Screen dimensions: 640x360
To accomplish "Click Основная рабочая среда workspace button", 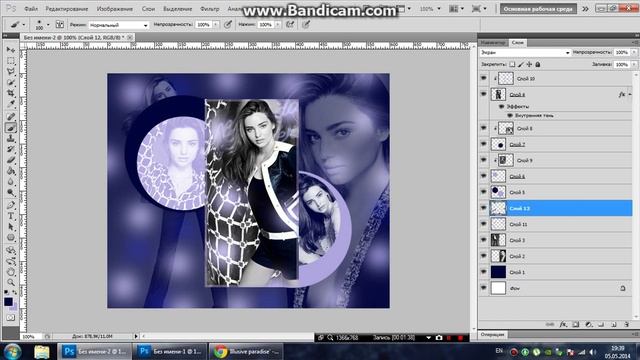I will pyautogui.click(x=538, y=9).
